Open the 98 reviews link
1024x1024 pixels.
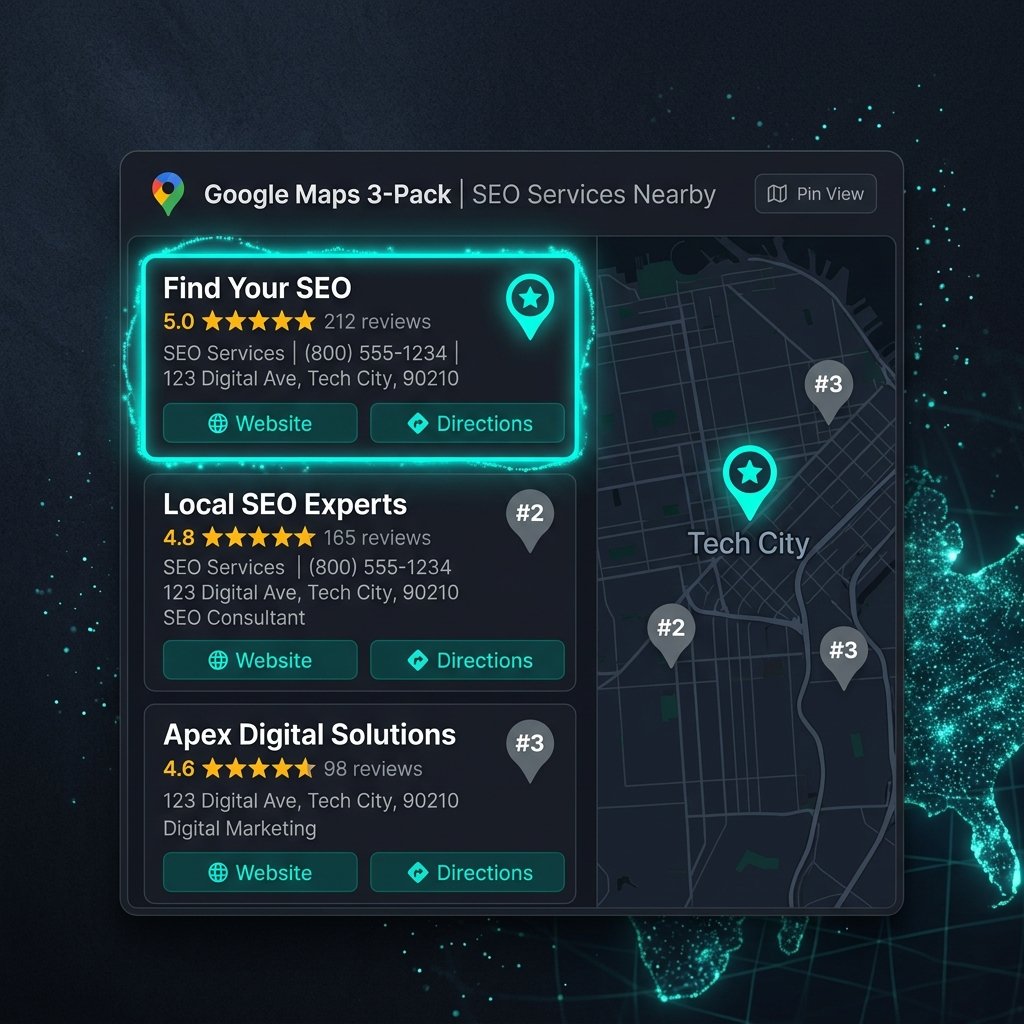[373, 769]
